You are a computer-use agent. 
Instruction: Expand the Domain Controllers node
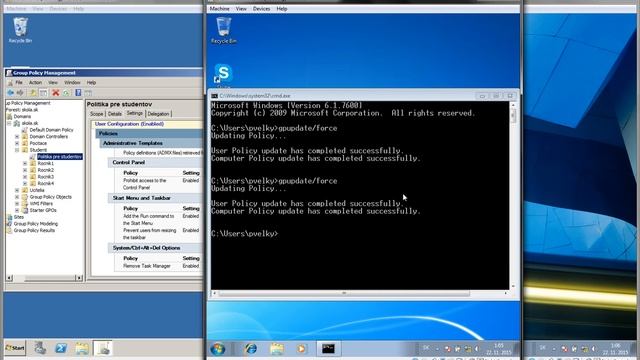pos(17,137)
